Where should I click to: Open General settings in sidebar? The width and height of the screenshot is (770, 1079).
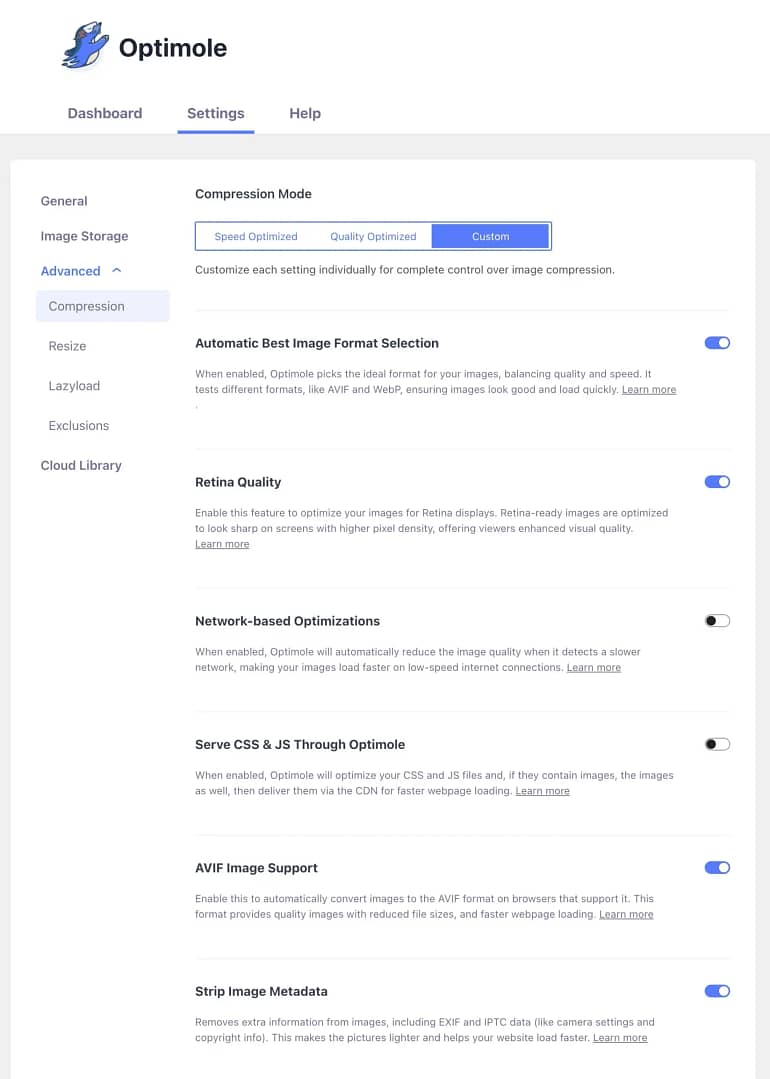64,201
